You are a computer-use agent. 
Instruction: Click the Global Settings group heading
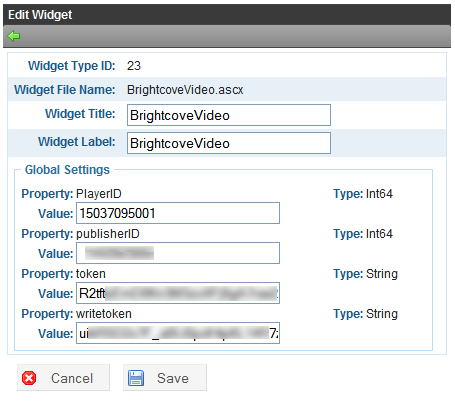67,170
